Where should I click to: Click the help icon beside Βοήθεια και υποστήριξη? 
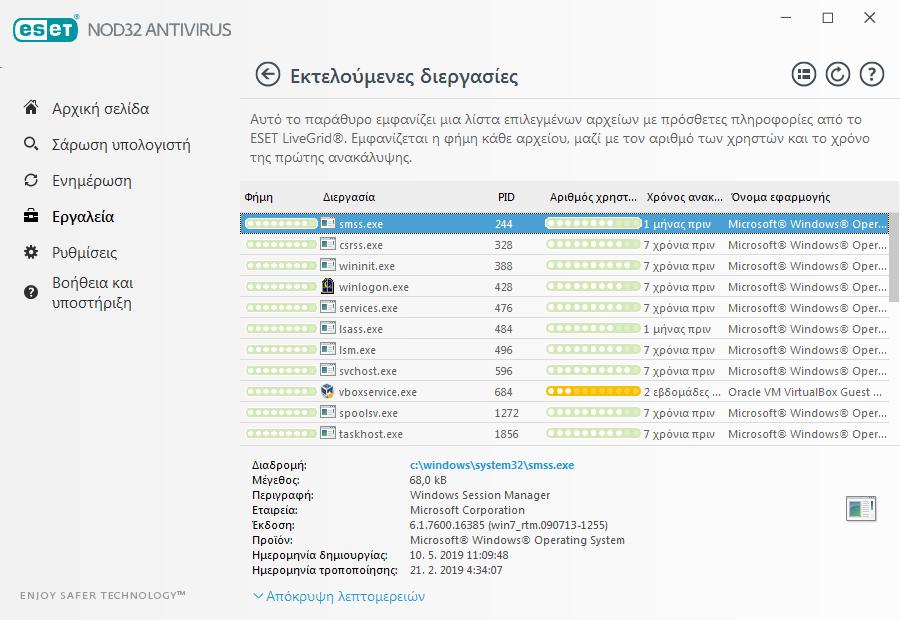31,292
